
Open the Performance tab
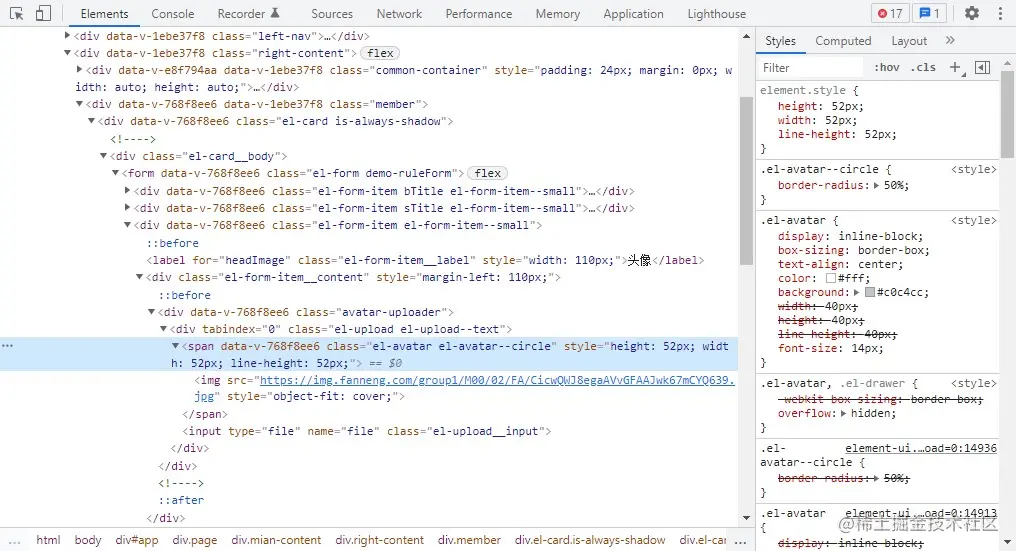click(479, 14)
